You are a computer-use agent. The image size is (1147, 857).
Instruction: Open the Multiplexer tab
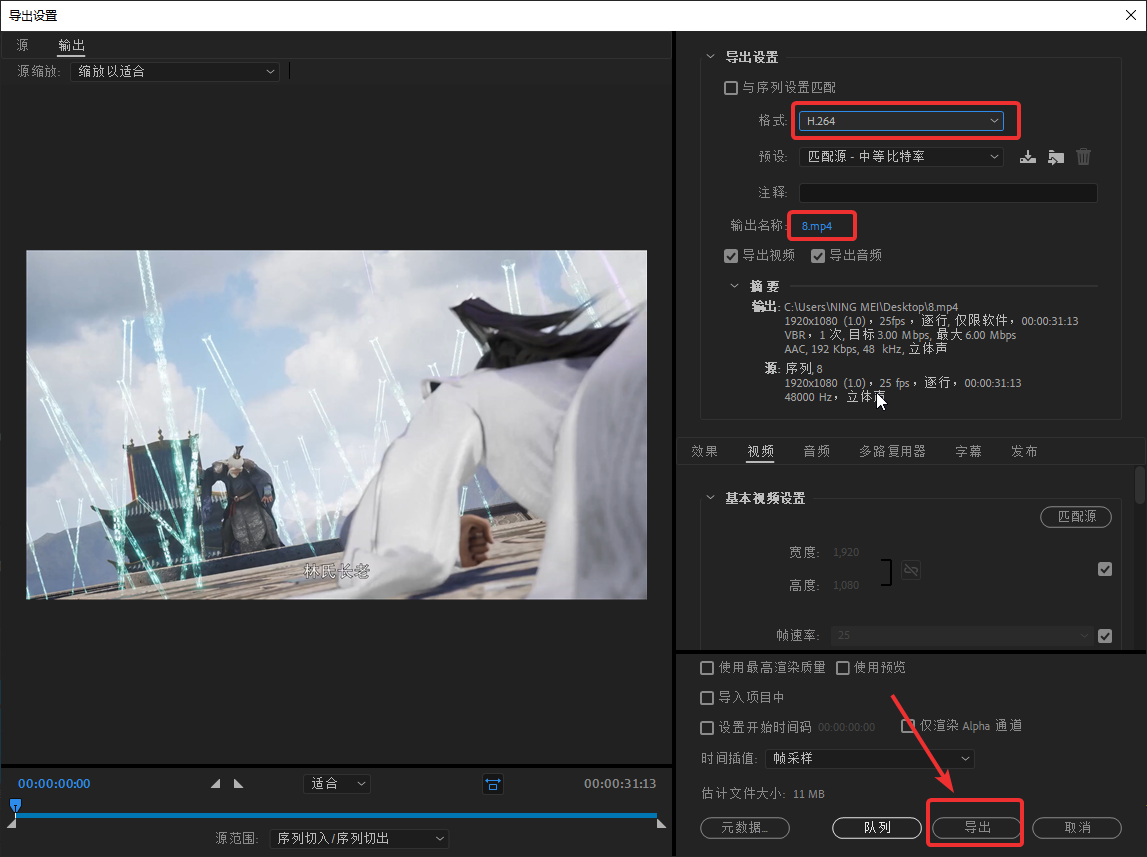point(892,451)
